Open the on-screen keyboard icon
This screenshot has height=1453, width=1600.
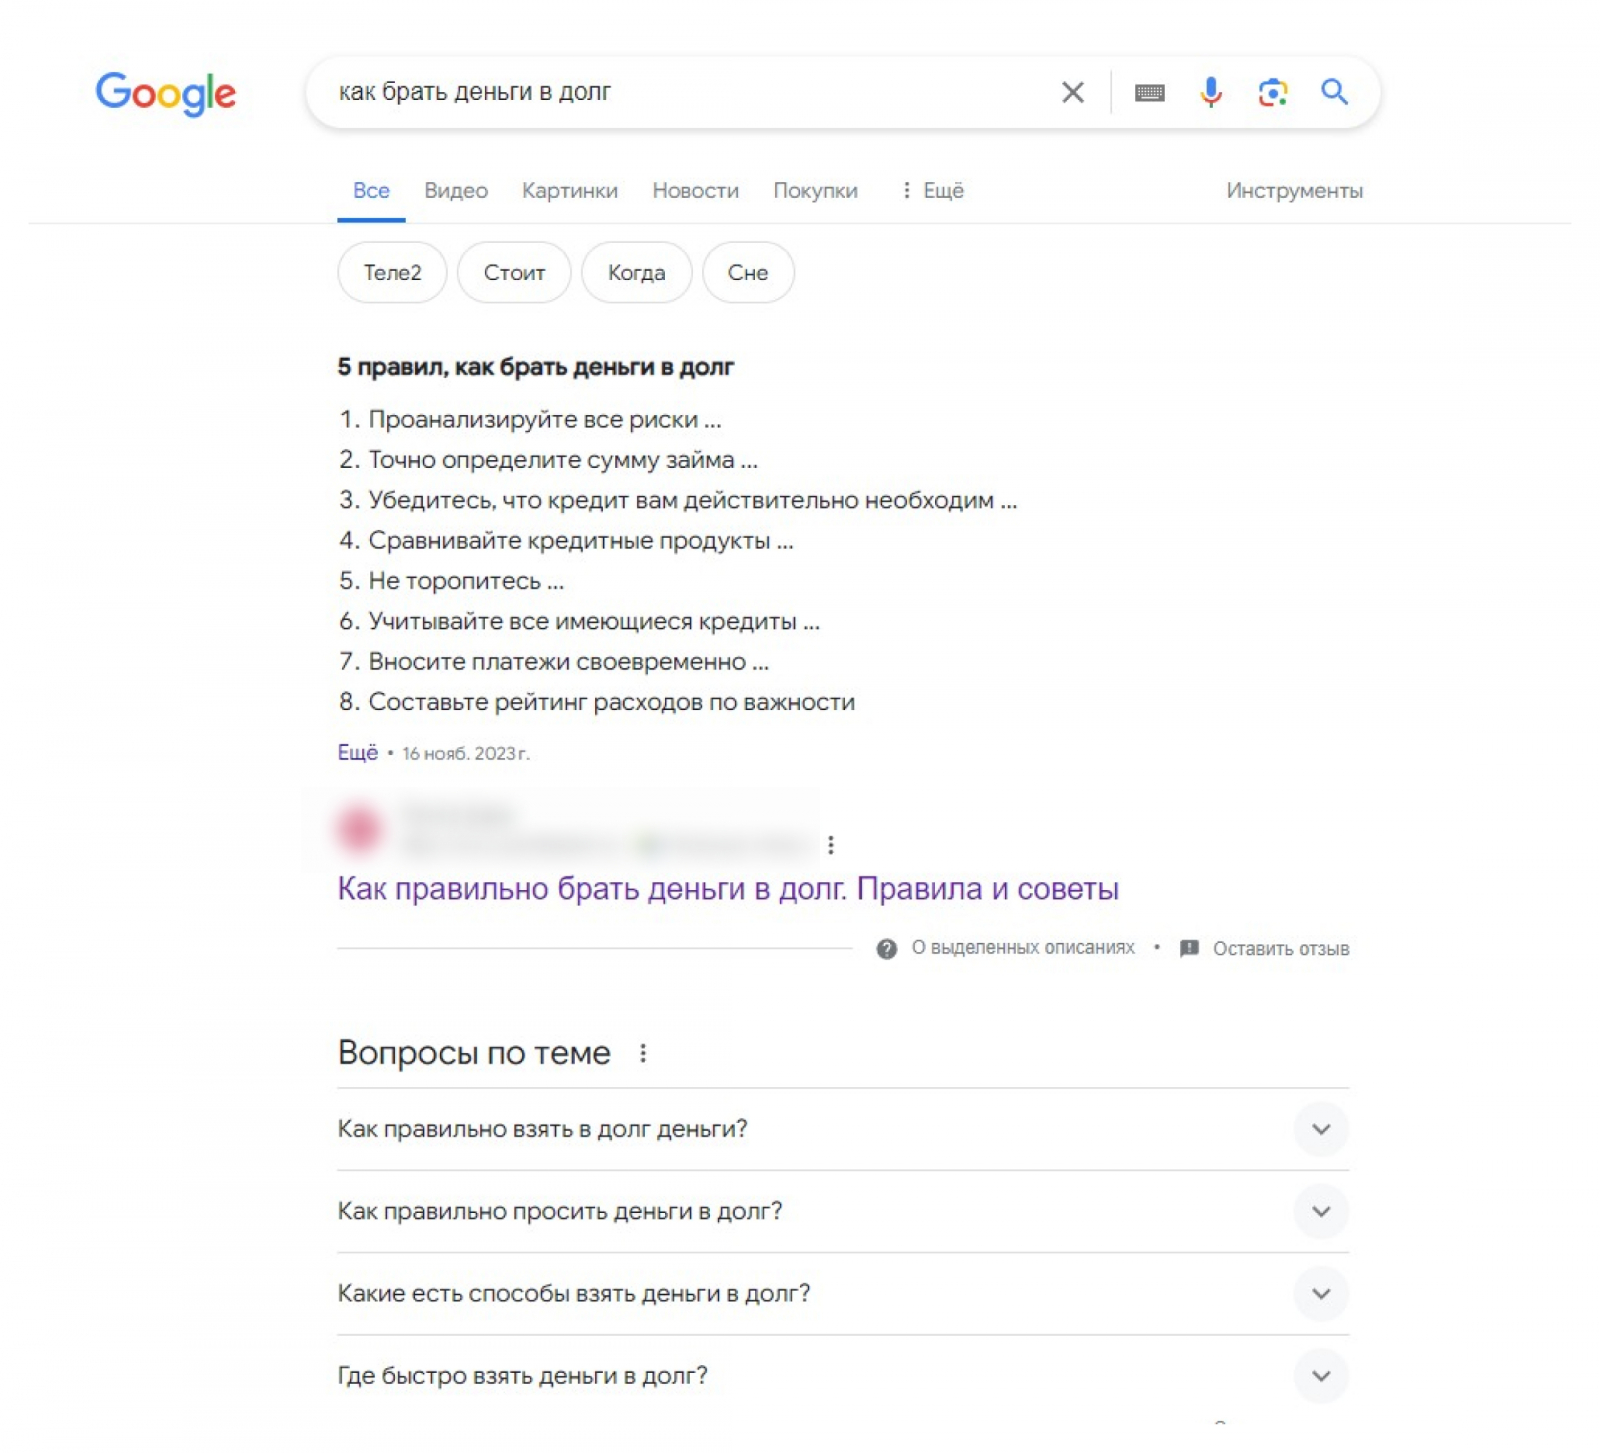[x=1149, y=93]
